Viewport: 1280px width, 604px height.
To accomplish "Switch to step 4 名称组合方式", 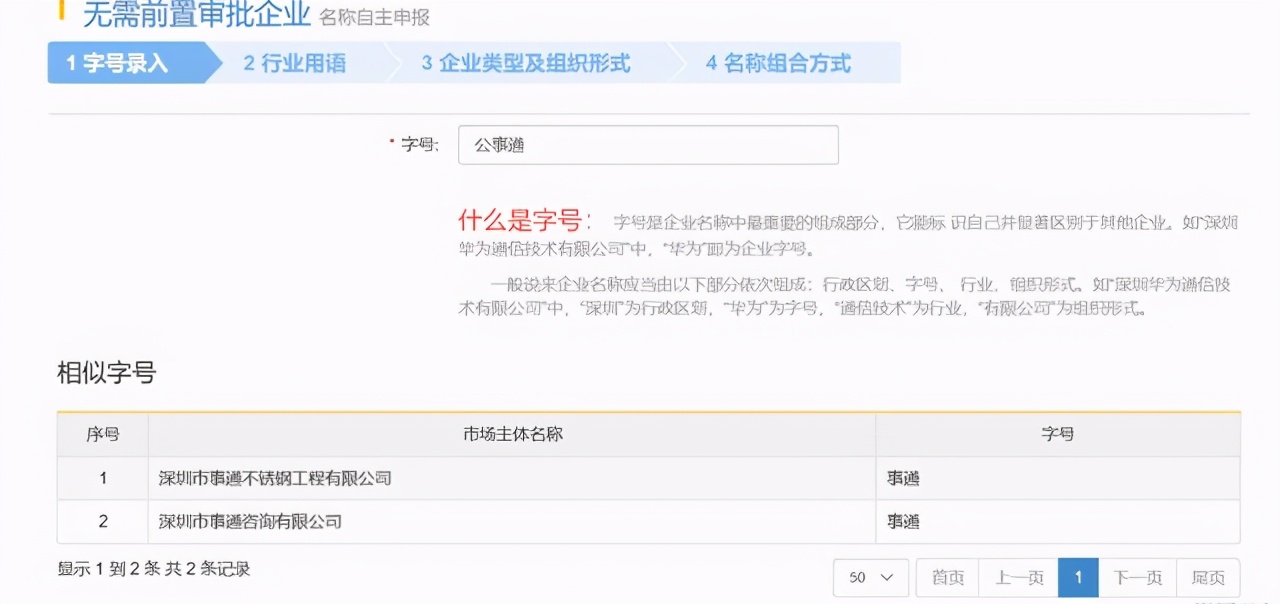I will click(x=778, y=63).
